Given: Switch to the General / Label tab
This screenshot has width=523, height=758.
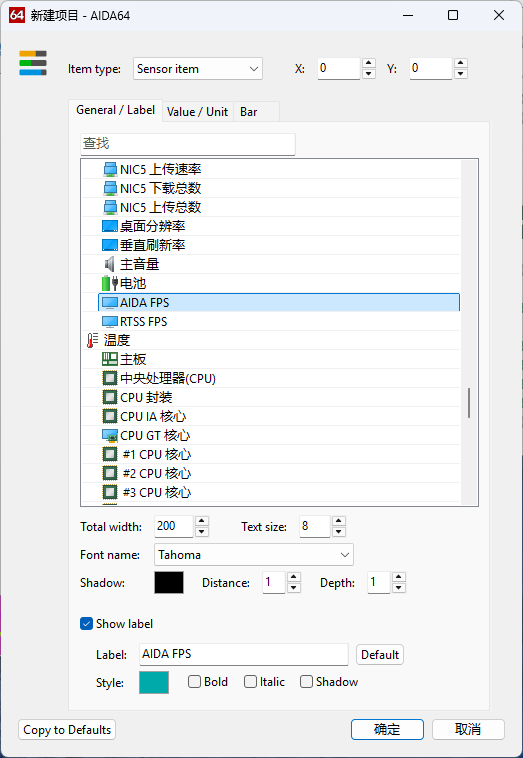Looking at the screenshot, I should (x=116, y=110).
